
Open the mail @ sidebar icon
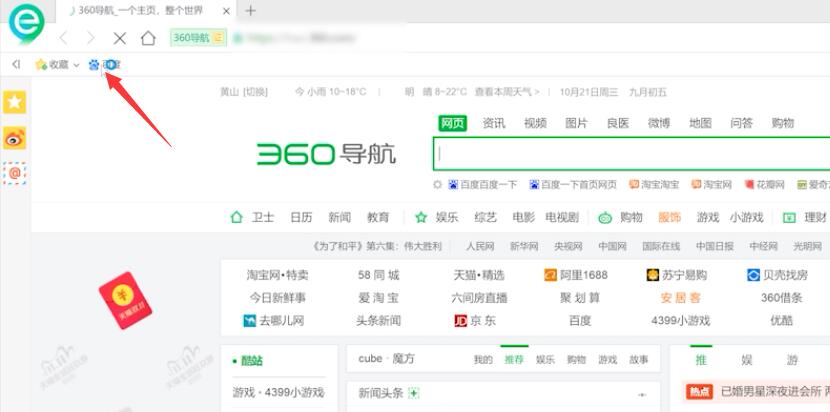[14, 173]
